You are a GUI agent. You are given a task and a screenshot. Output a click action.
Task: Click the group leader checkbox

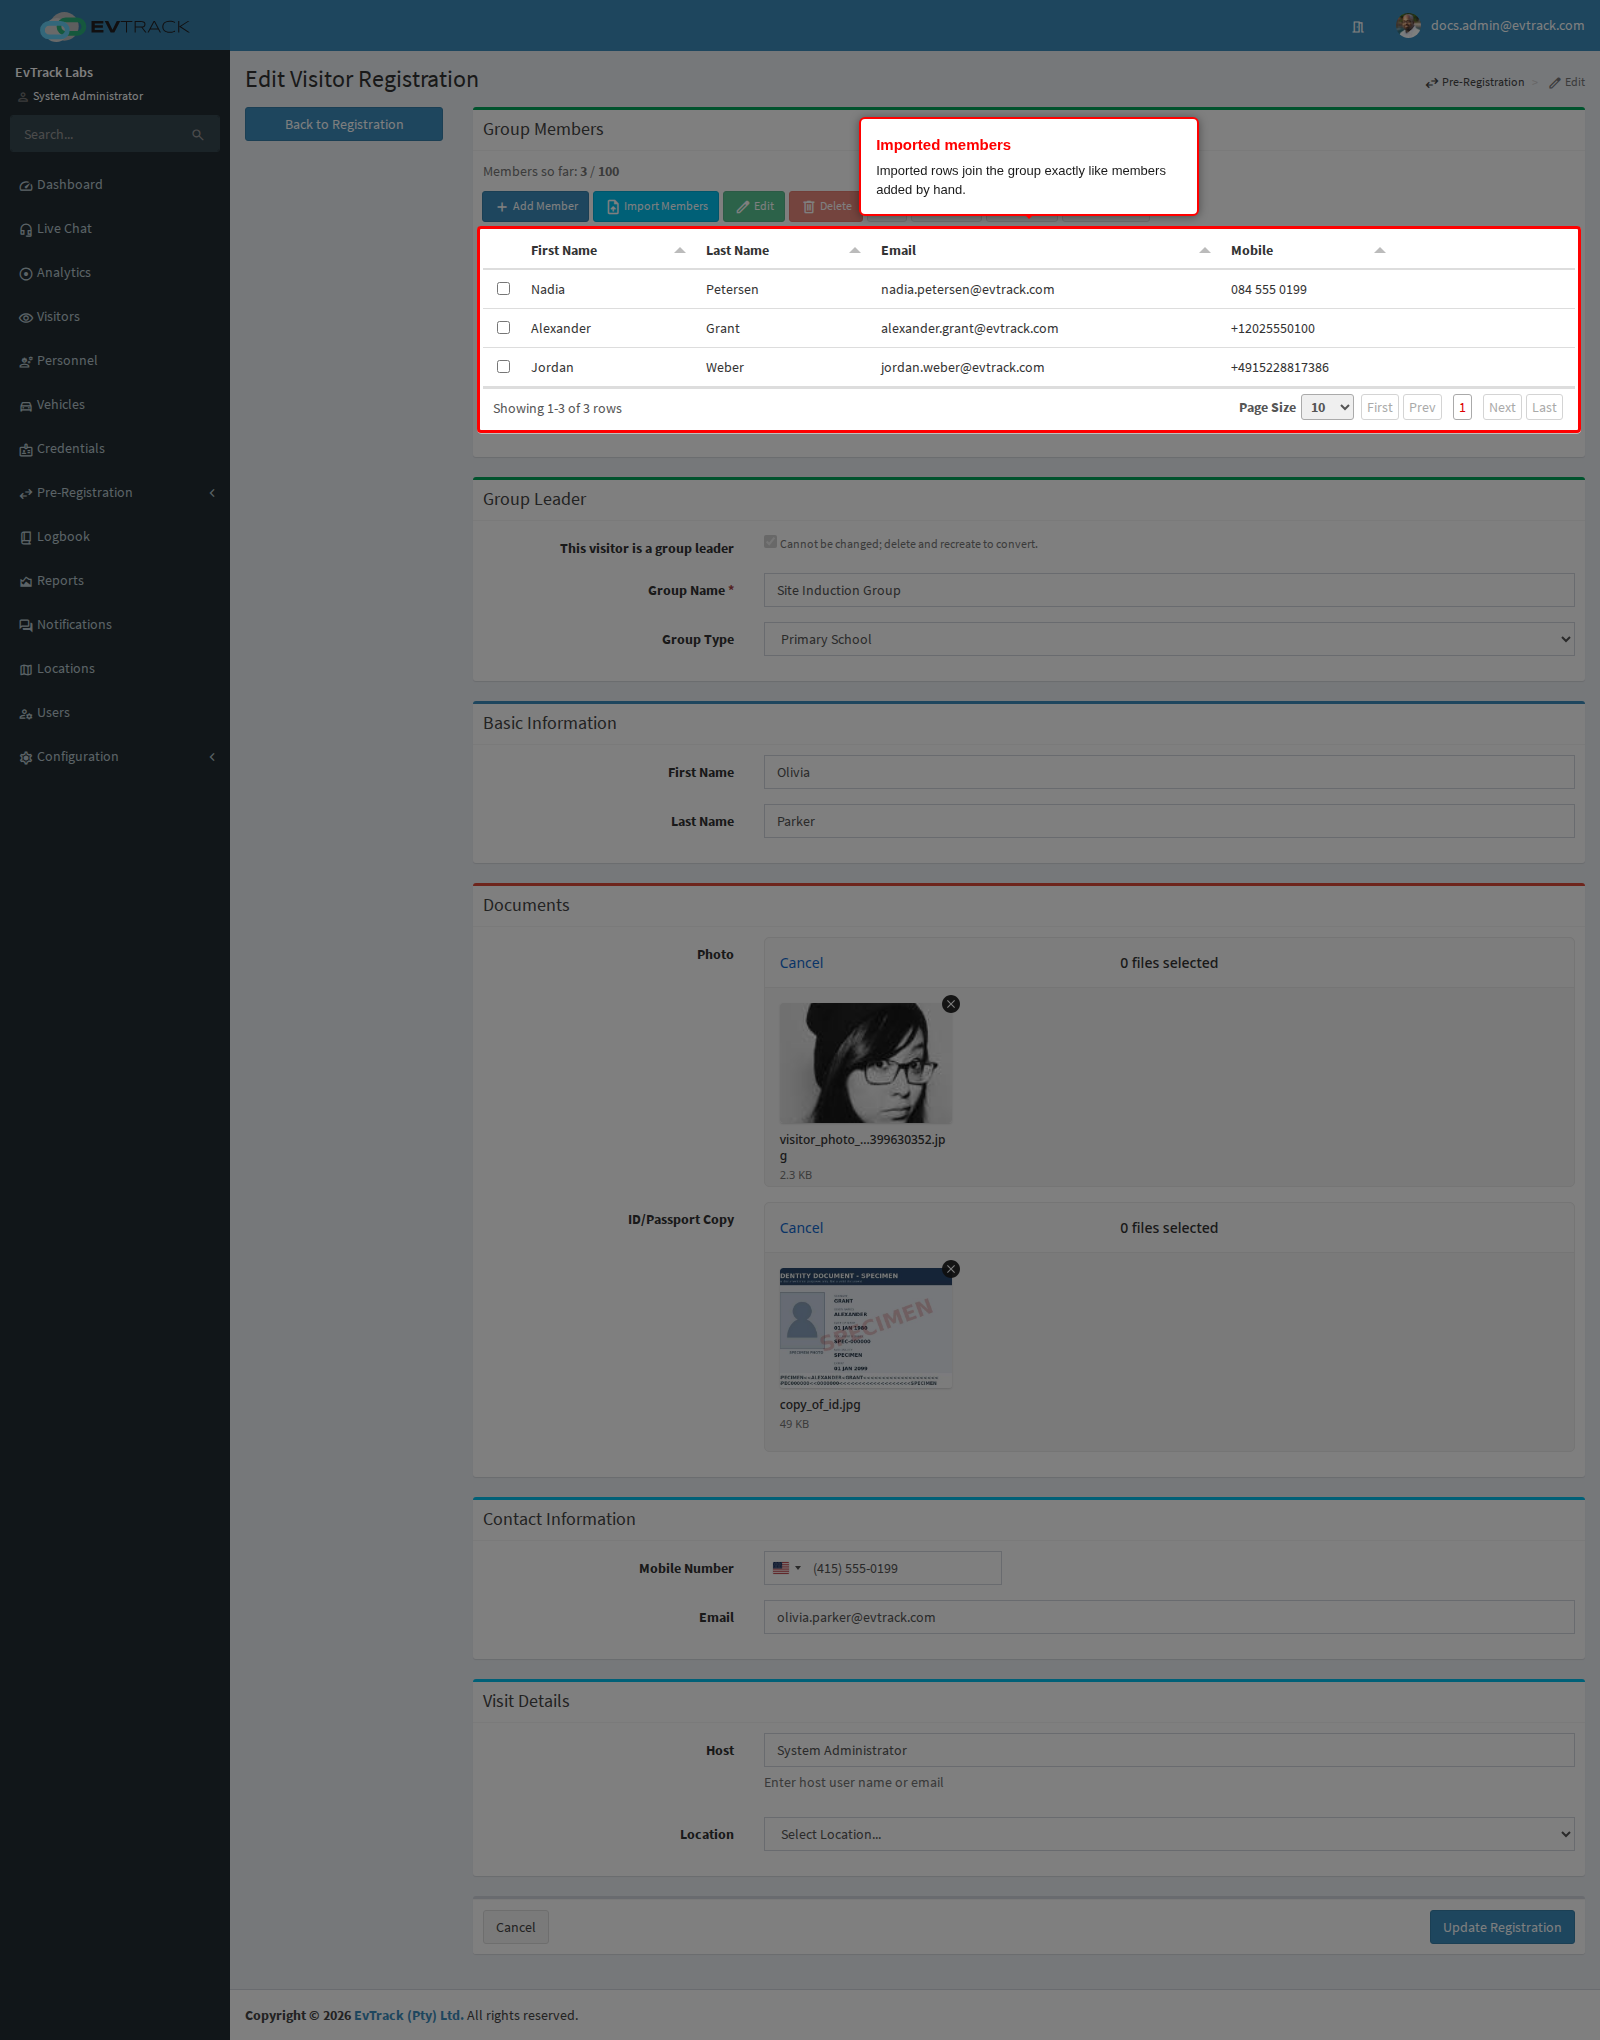click(x=770, y=542)
